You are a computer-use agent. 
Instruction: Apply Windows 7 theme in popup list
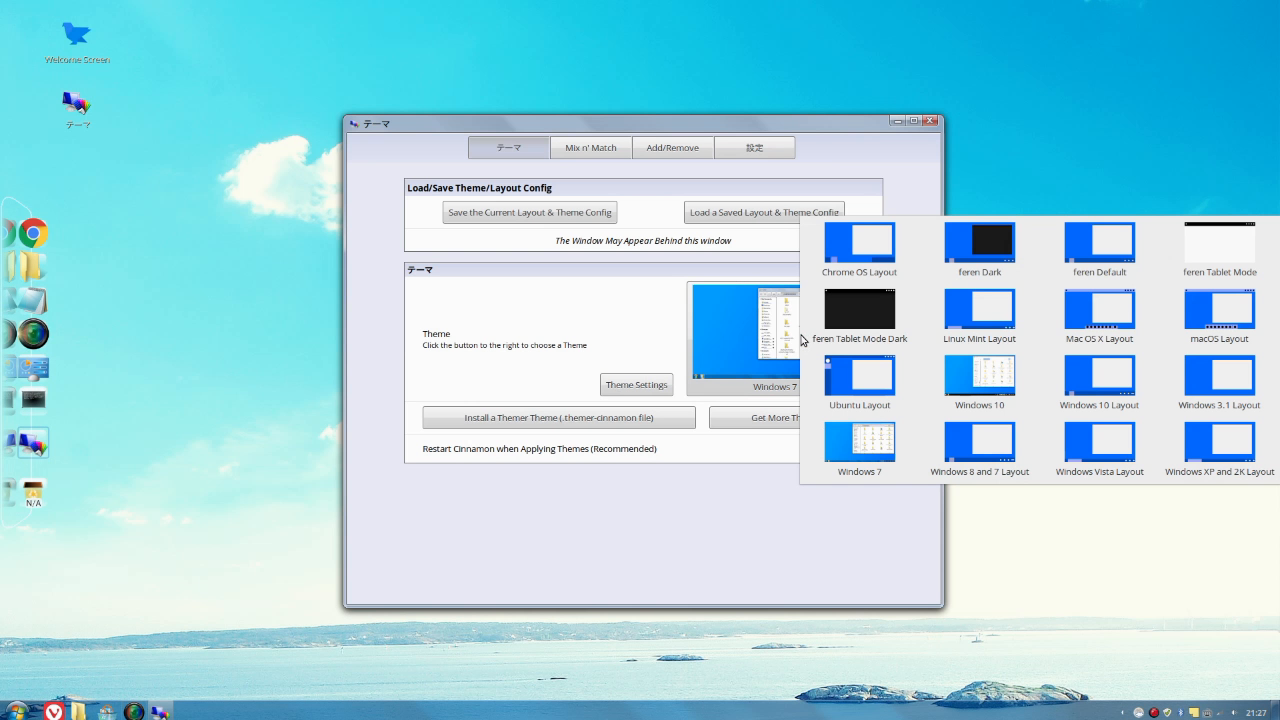click(859, 450)
